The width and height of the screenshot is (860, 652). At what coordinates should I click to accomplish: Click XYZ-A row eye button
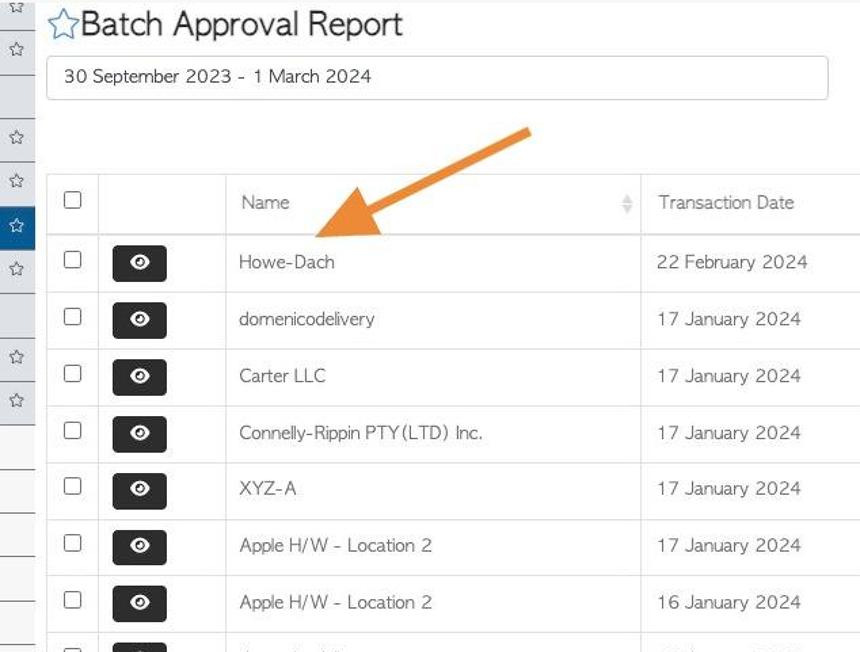click(x=139, y=491)
